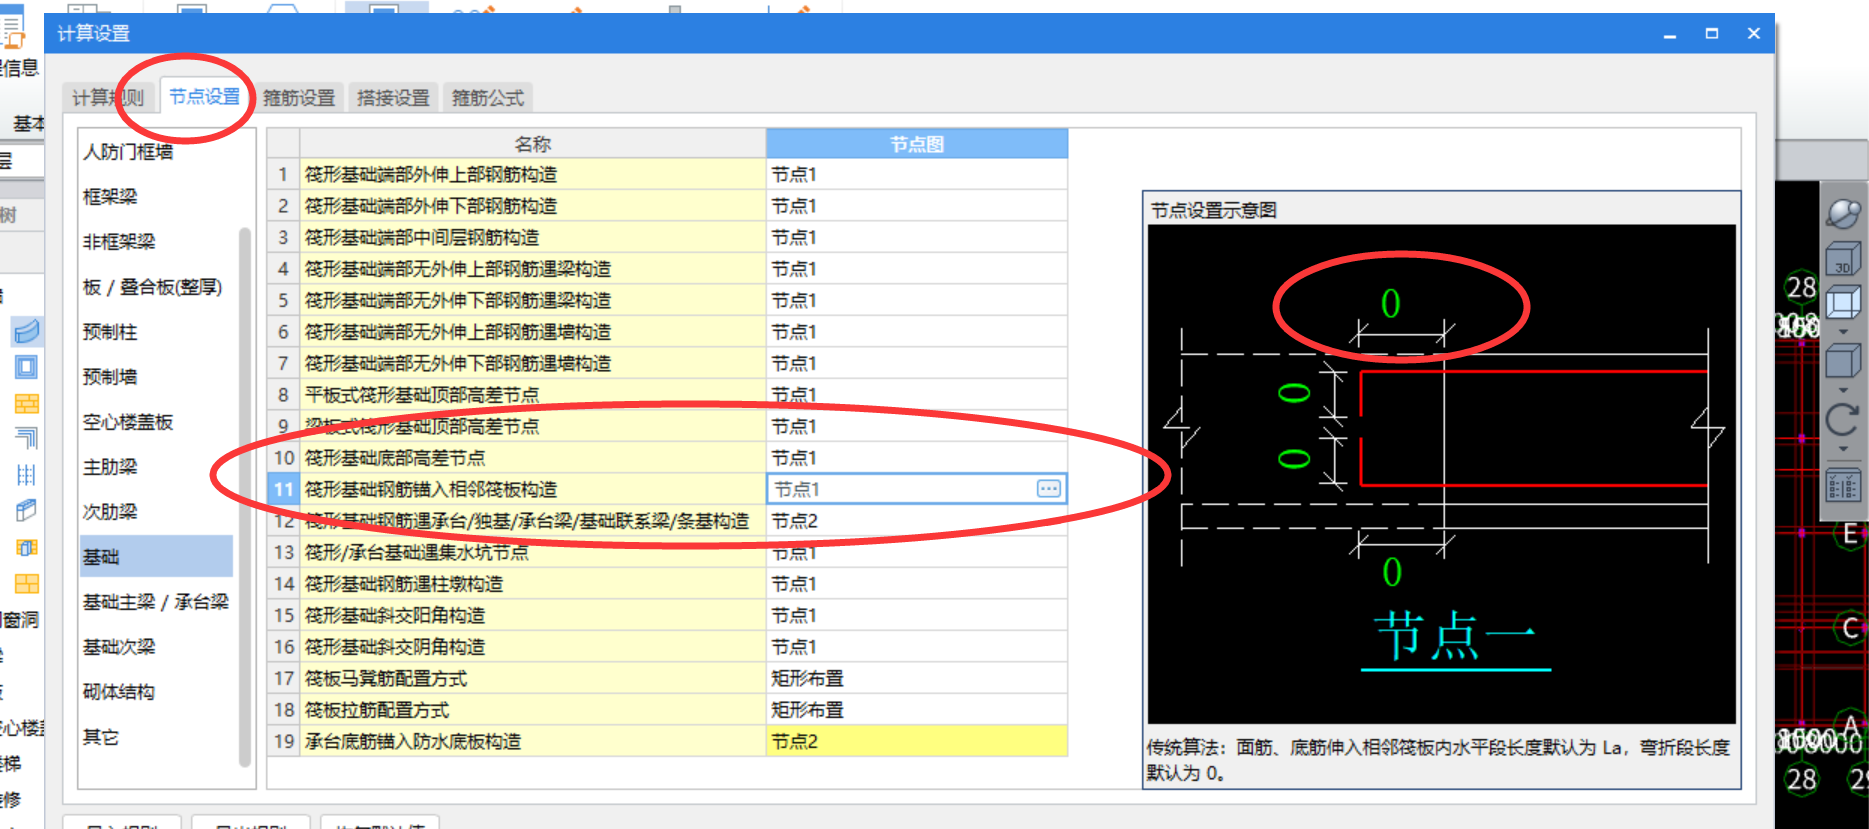The height and width of the screenshot is (829, 1869).
Task: Select 预制柱 category
Action: point(110,332)
